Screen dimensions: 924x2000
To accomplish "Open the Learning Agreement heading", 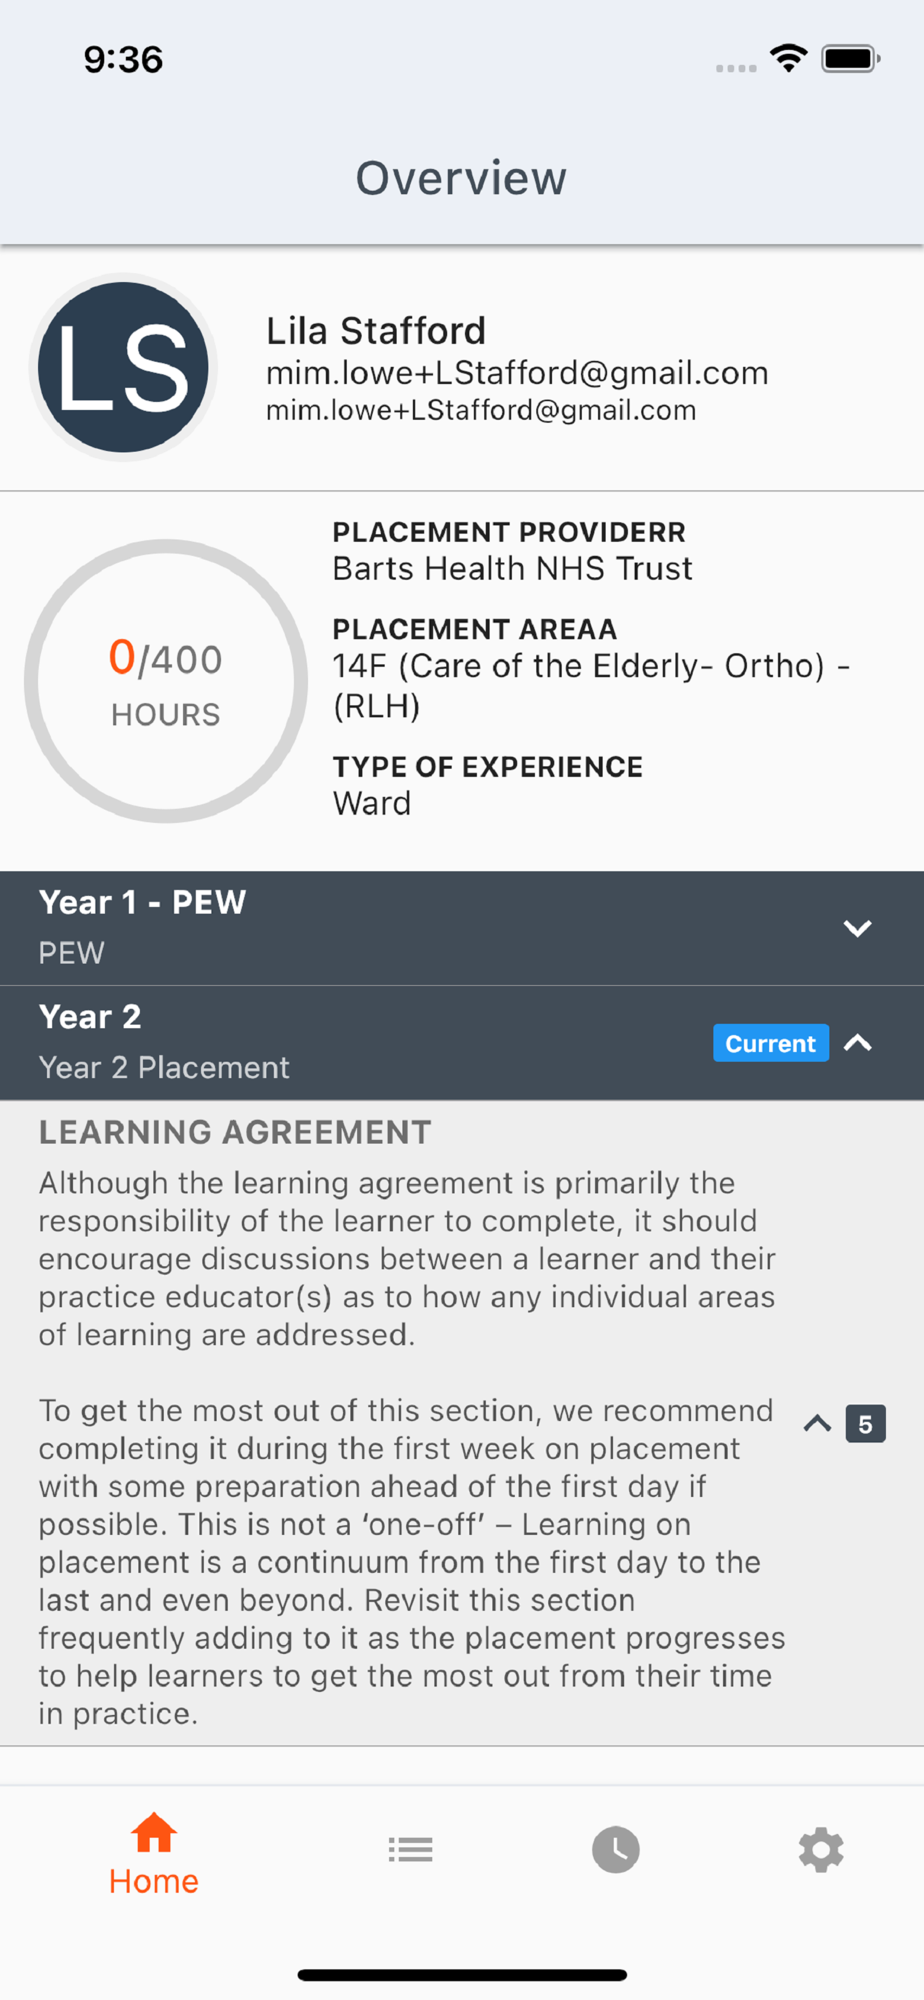I will click(235, 1132).
